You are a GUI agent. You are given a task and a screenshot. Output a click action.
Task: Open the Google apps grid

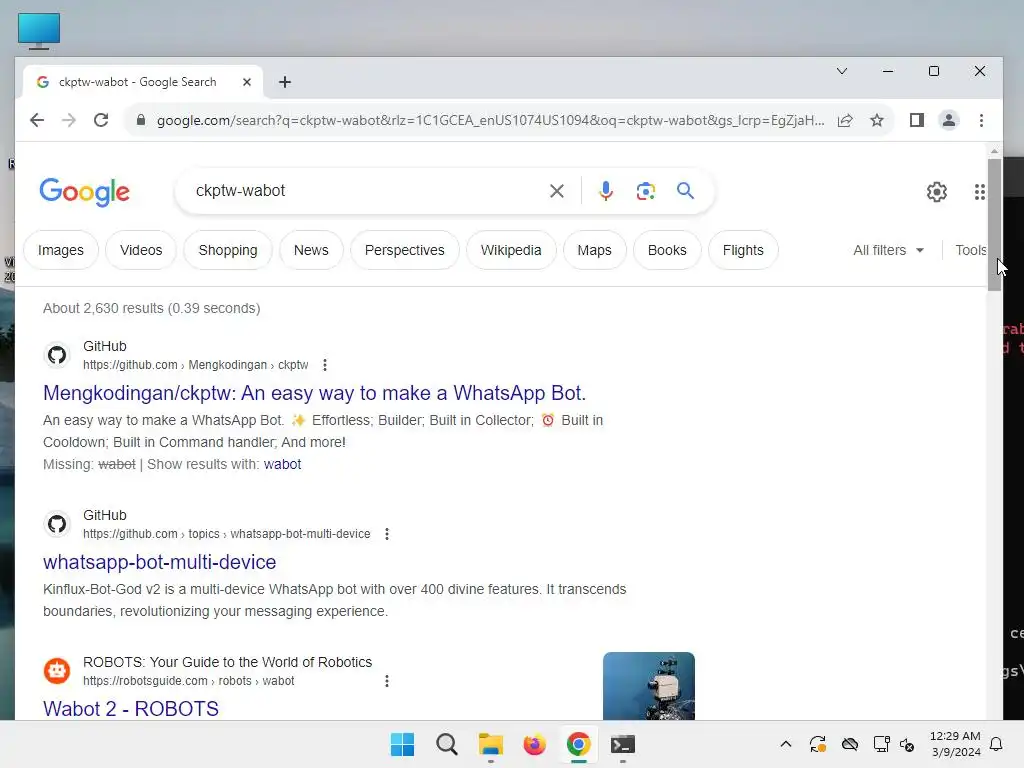point(980,192)
